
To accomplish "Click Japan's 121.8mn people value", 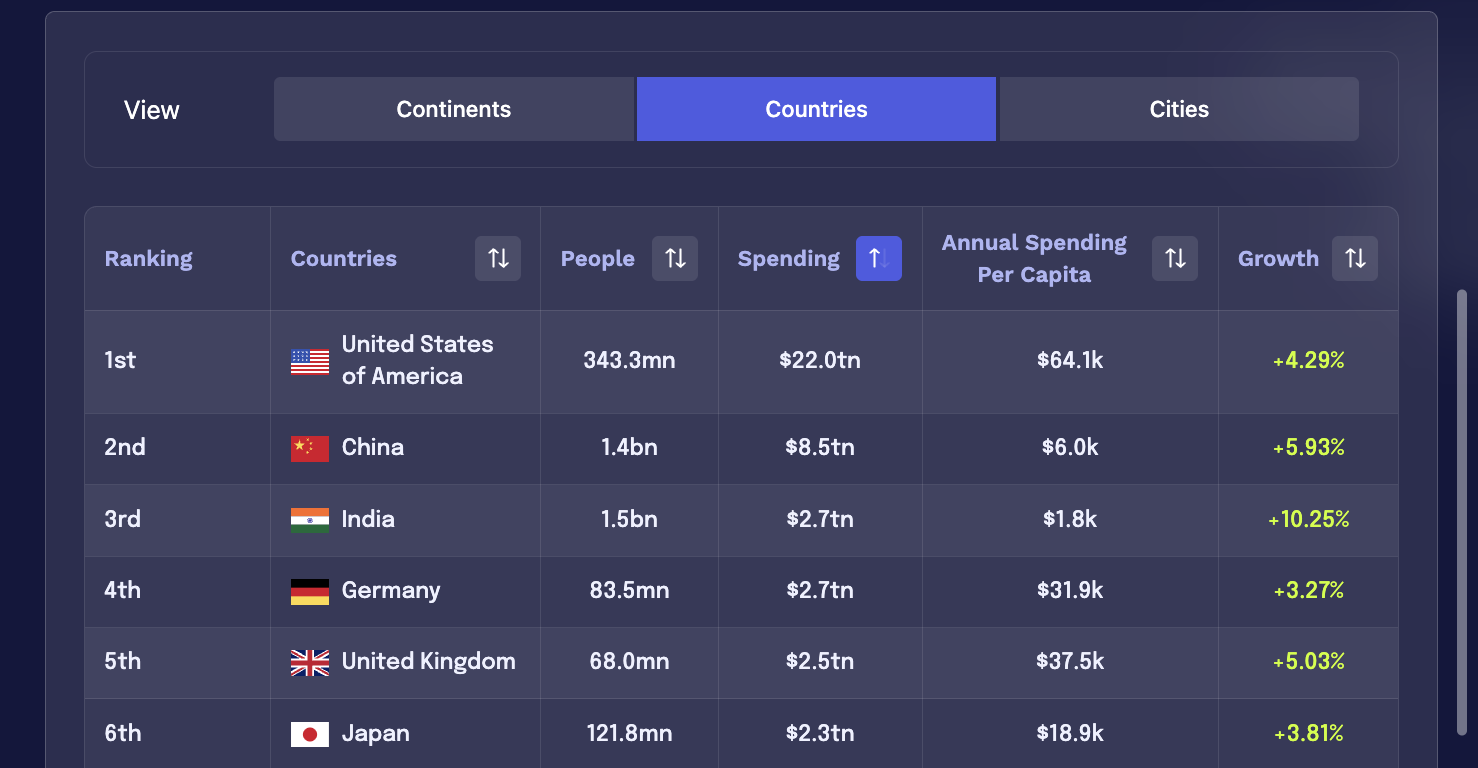I will coord(629,733).
